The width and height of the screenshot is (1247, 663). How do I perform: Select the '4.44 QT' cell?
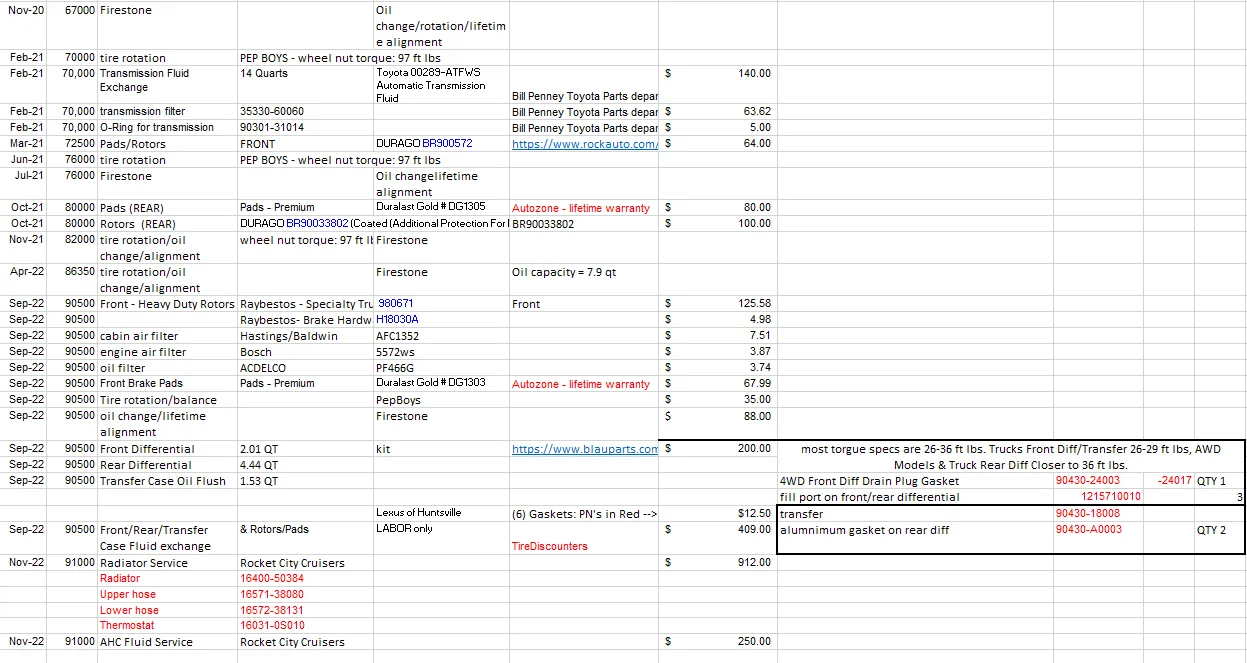(x=305, y=465)
